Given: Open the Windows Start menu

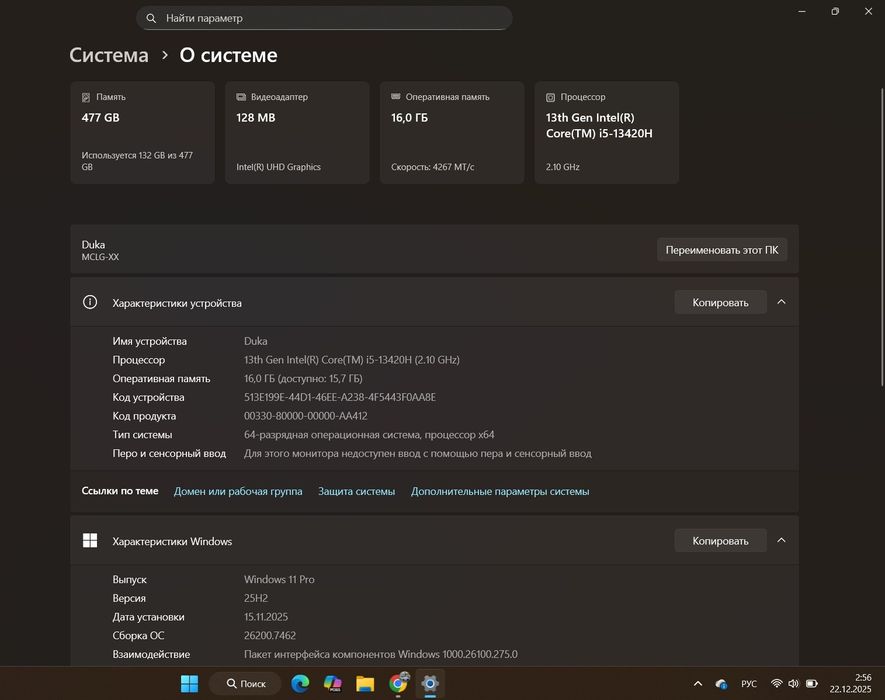Looking at the screenshot, I should (x=189, y=684).
